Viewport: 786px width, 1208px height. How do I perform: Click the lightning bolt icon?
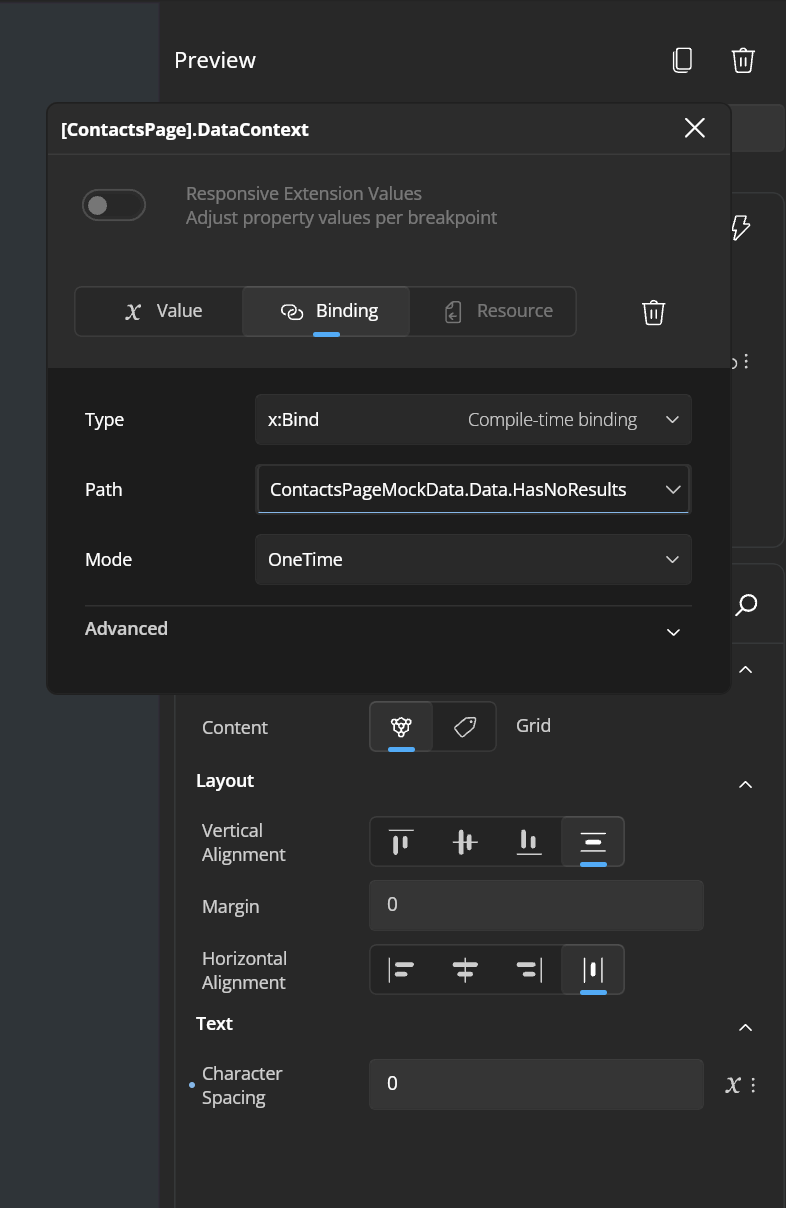click(x=740, y=228)
